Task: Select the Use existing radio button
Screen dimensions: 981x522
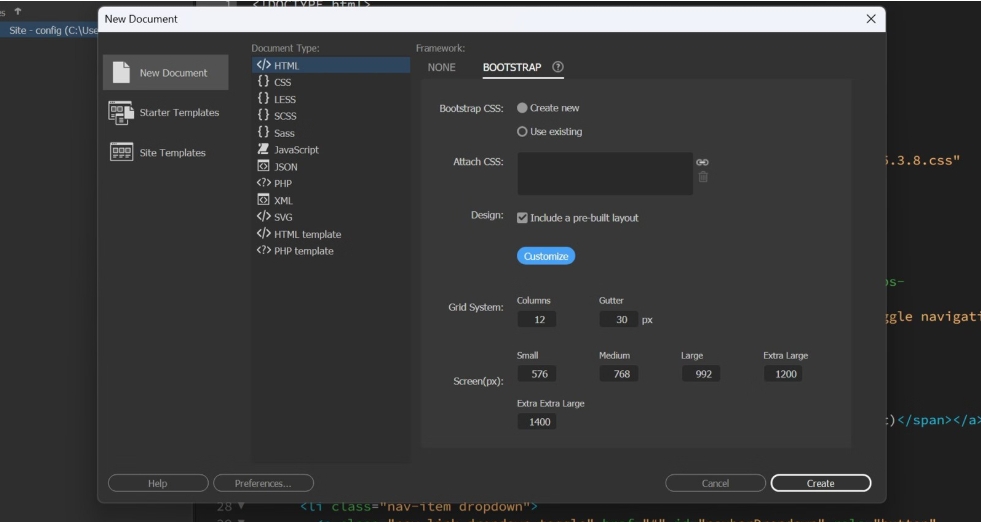Action: [x=522, y=131]
